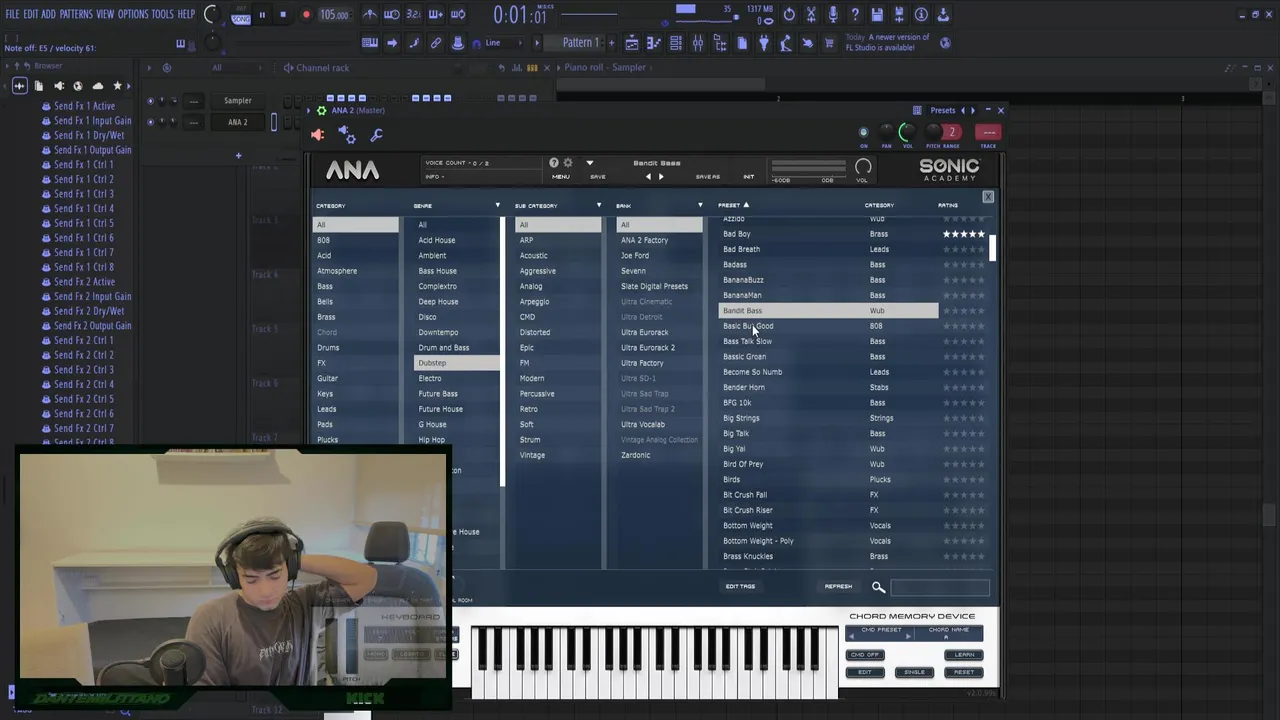
Task: Expand the GENRE column dropdown arrow
Action: click(497, 206)
